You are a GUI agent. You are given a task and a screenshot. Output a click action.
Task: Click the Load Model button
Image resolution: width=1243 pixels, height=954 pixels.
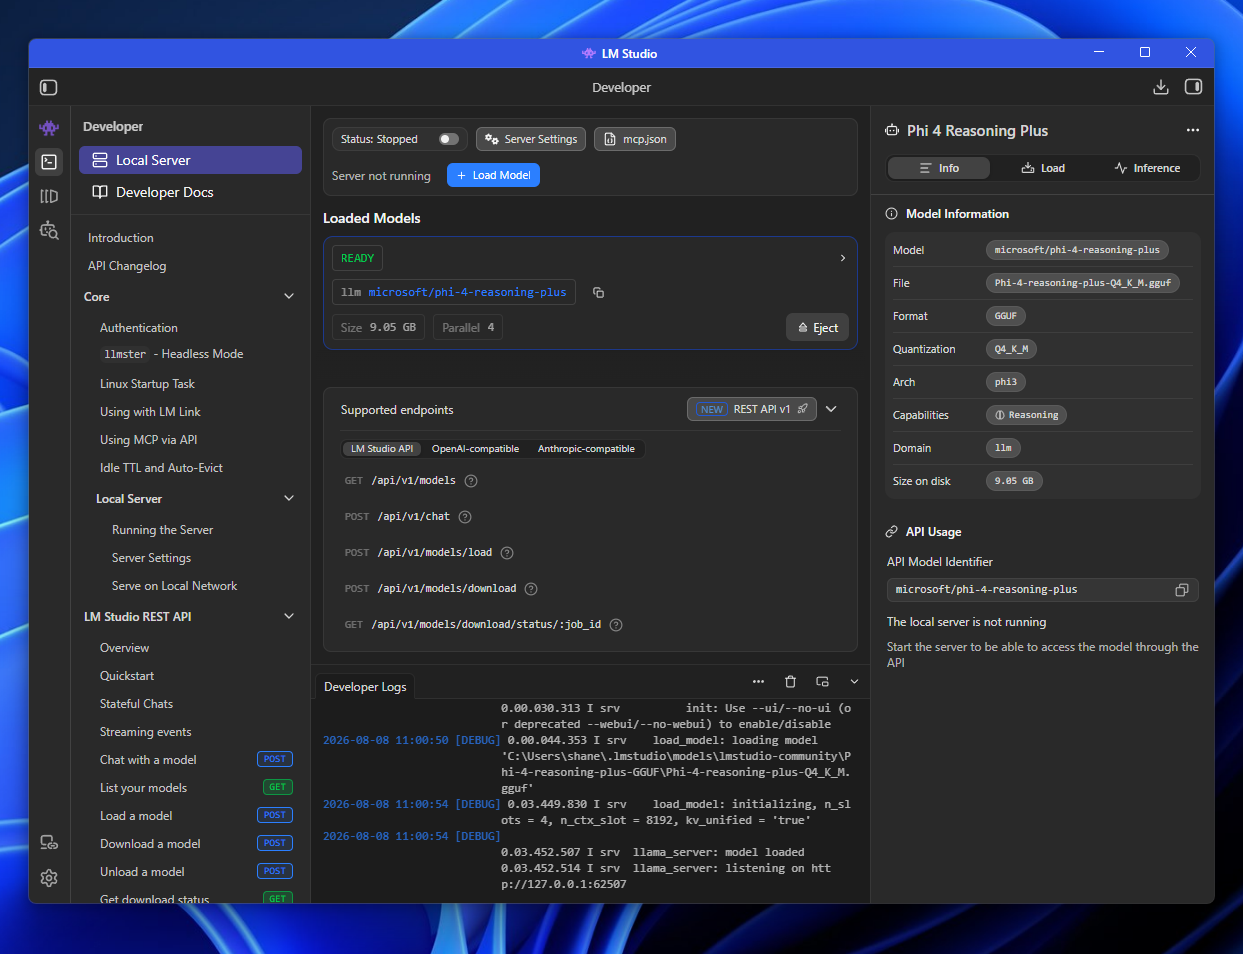[493, 175]
